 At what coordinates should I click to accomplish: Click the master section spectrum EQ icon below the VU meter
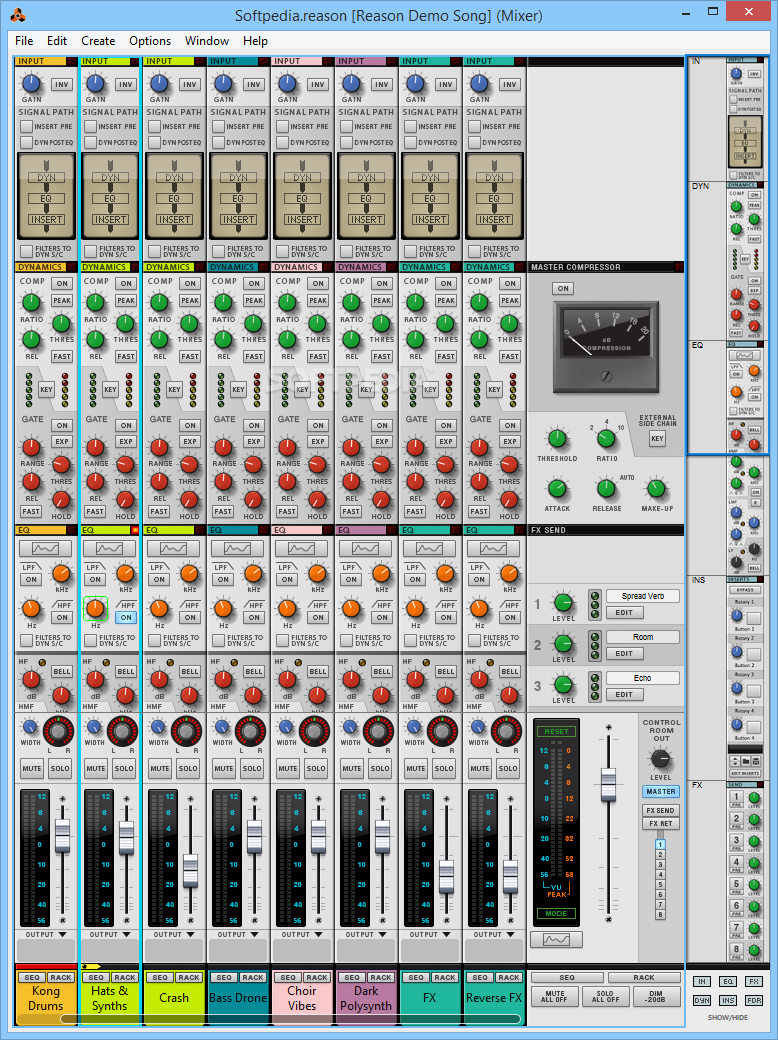556,939
